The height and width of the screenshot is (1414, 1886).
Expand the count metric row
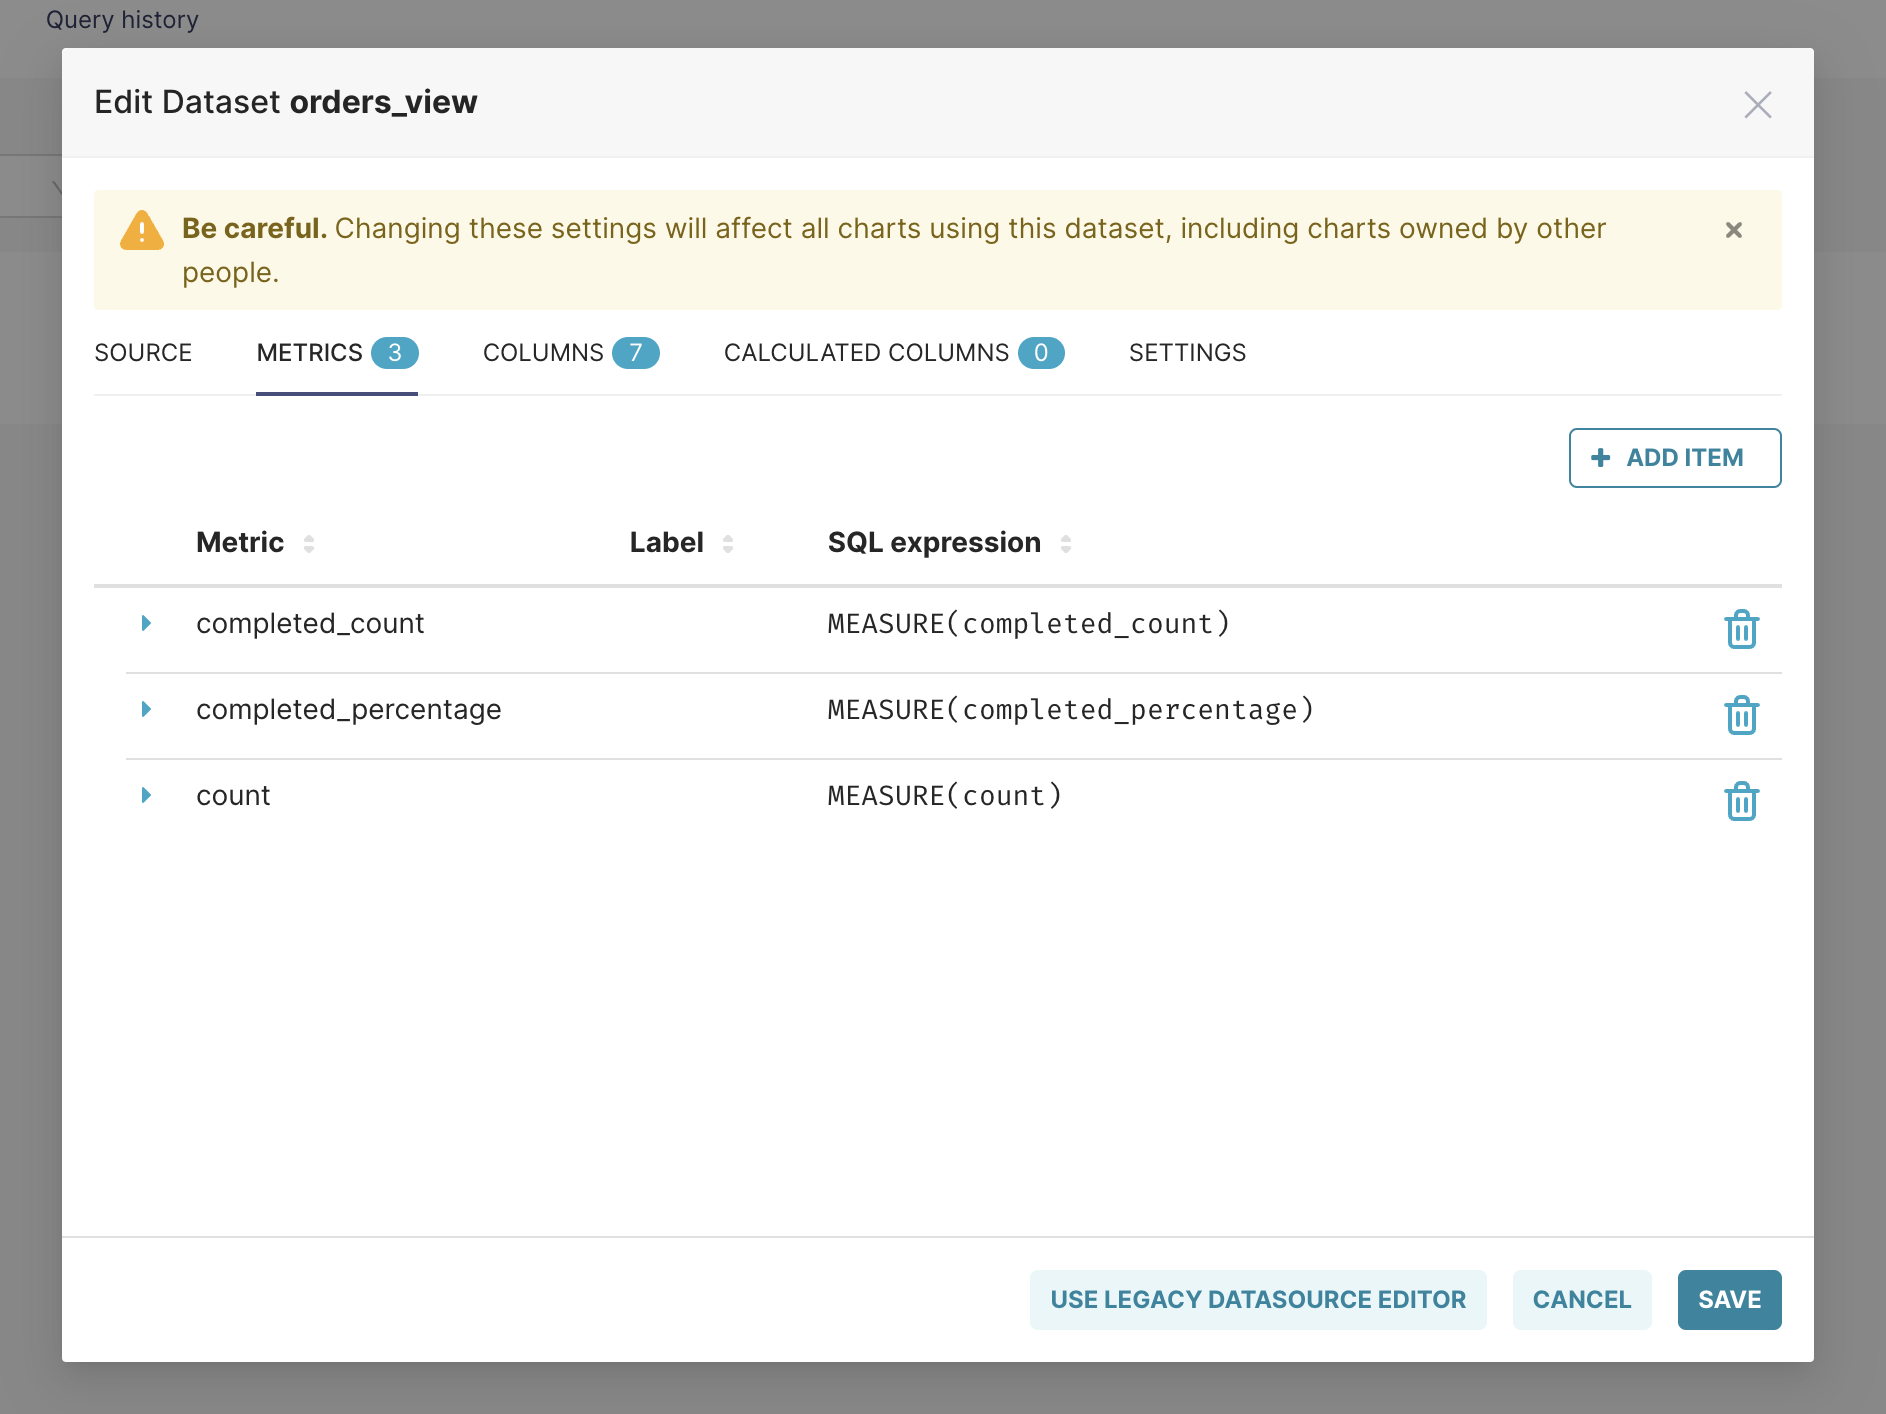click(x=146, y=795)
